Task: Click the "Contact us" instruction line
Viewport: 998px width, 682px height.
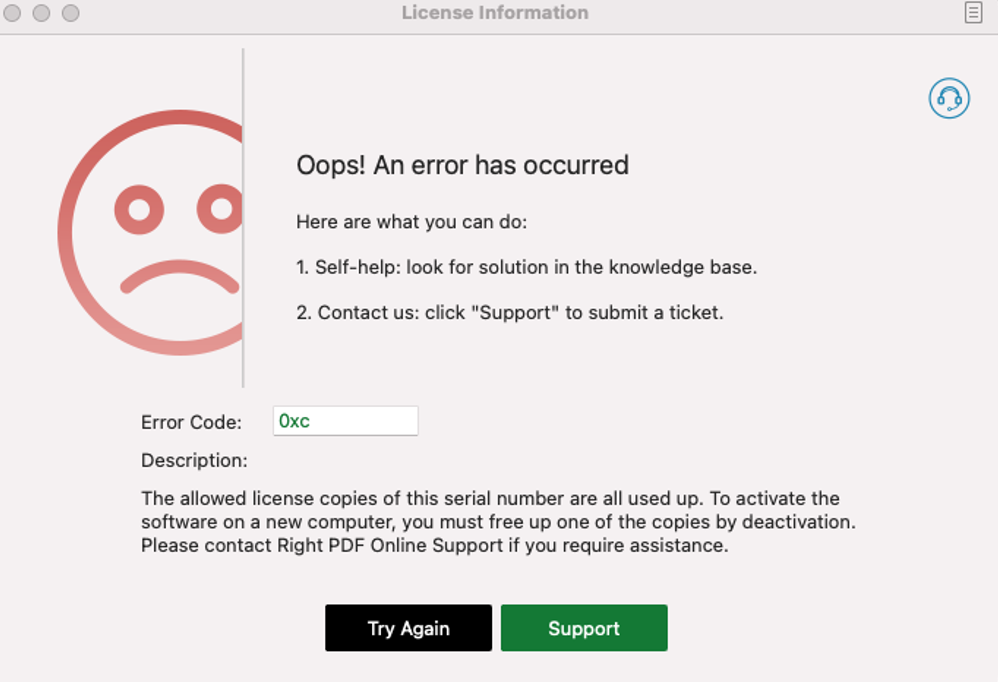Action: click(x=510, y=313)
